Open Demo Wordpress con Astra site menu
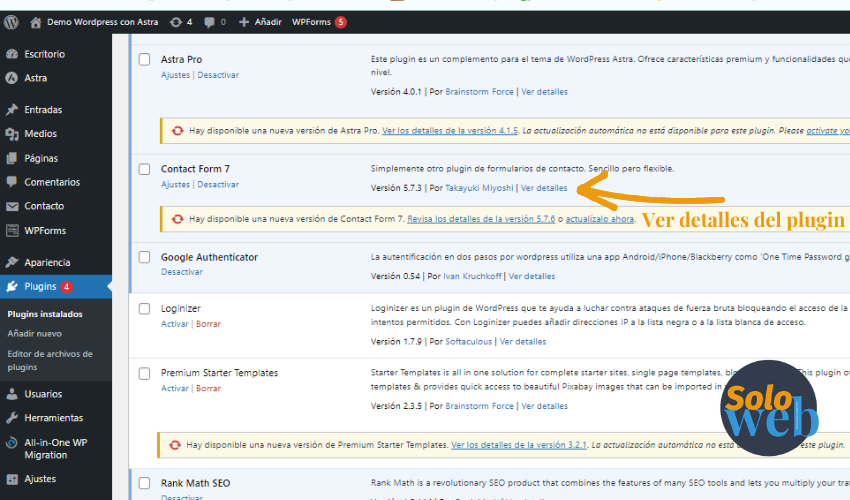 (x=102, y=22)
